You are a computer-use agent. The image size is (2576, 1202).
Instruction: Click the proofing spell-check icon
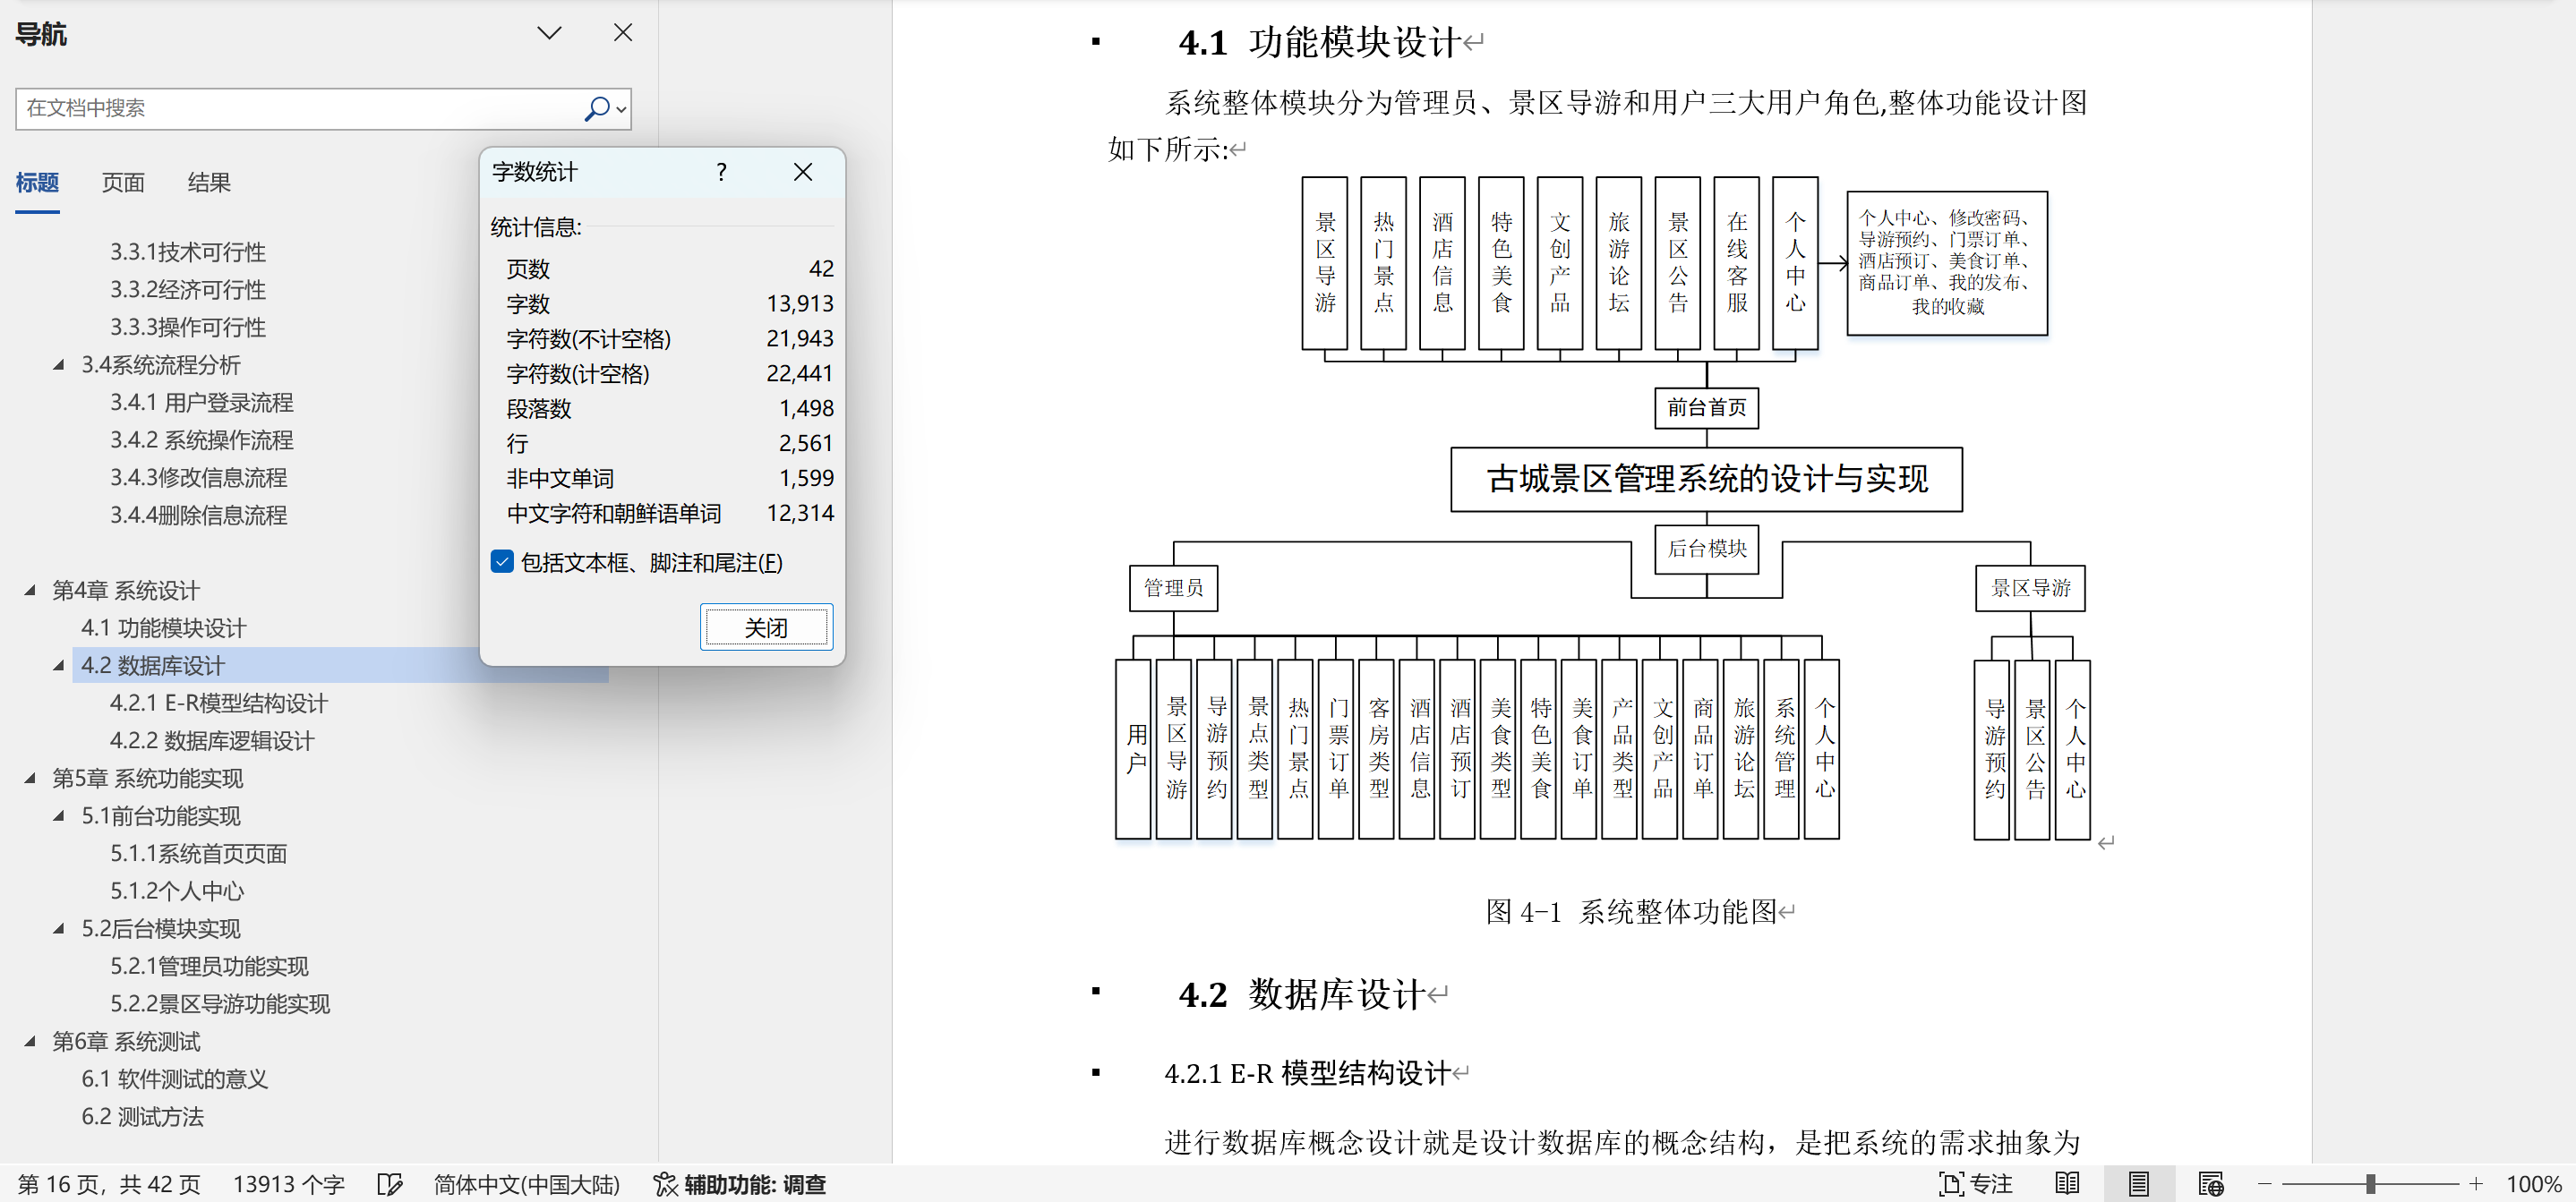[390, 1184]
